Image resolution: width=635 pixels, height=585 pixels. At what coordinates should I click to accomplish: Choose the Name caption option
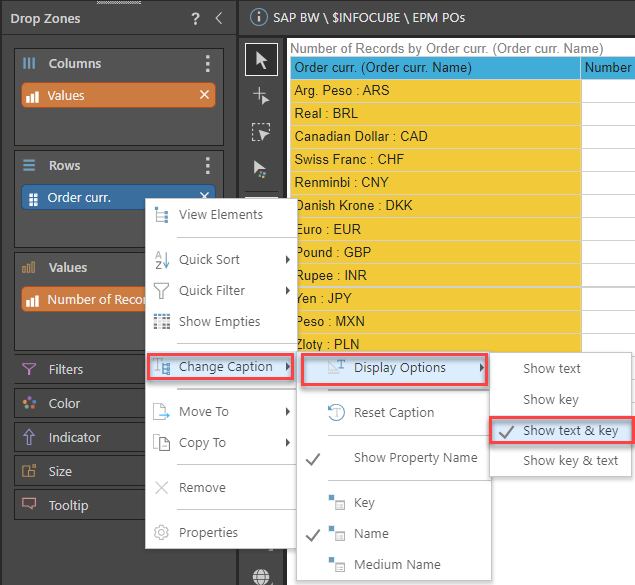pyautogui.click(x=371, y=534)
